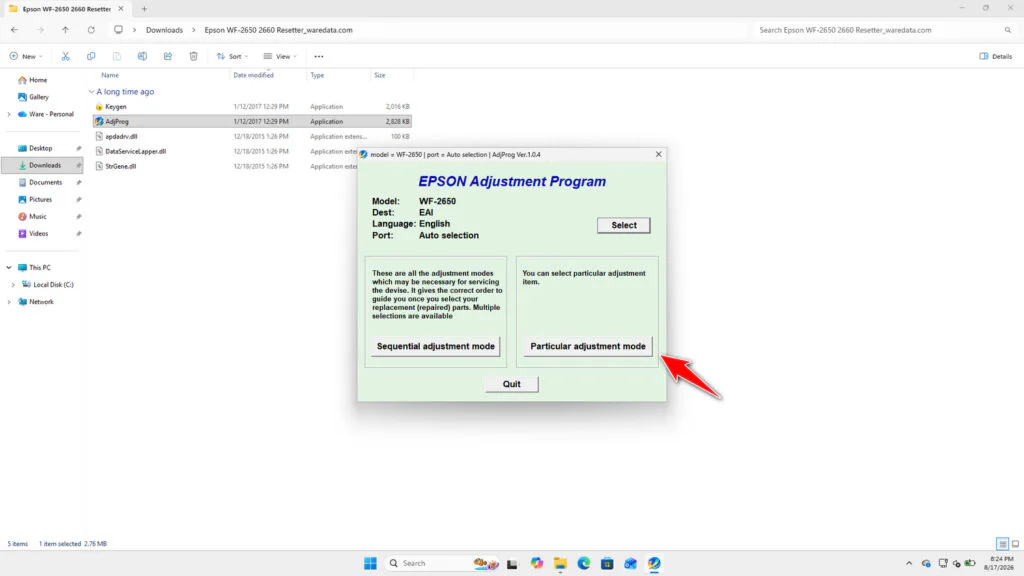Image resolution: width=1024 pixels, height=576 pixels.
Task: Collapse the 'A long time ago' group
Action: (x=91, y=92)
